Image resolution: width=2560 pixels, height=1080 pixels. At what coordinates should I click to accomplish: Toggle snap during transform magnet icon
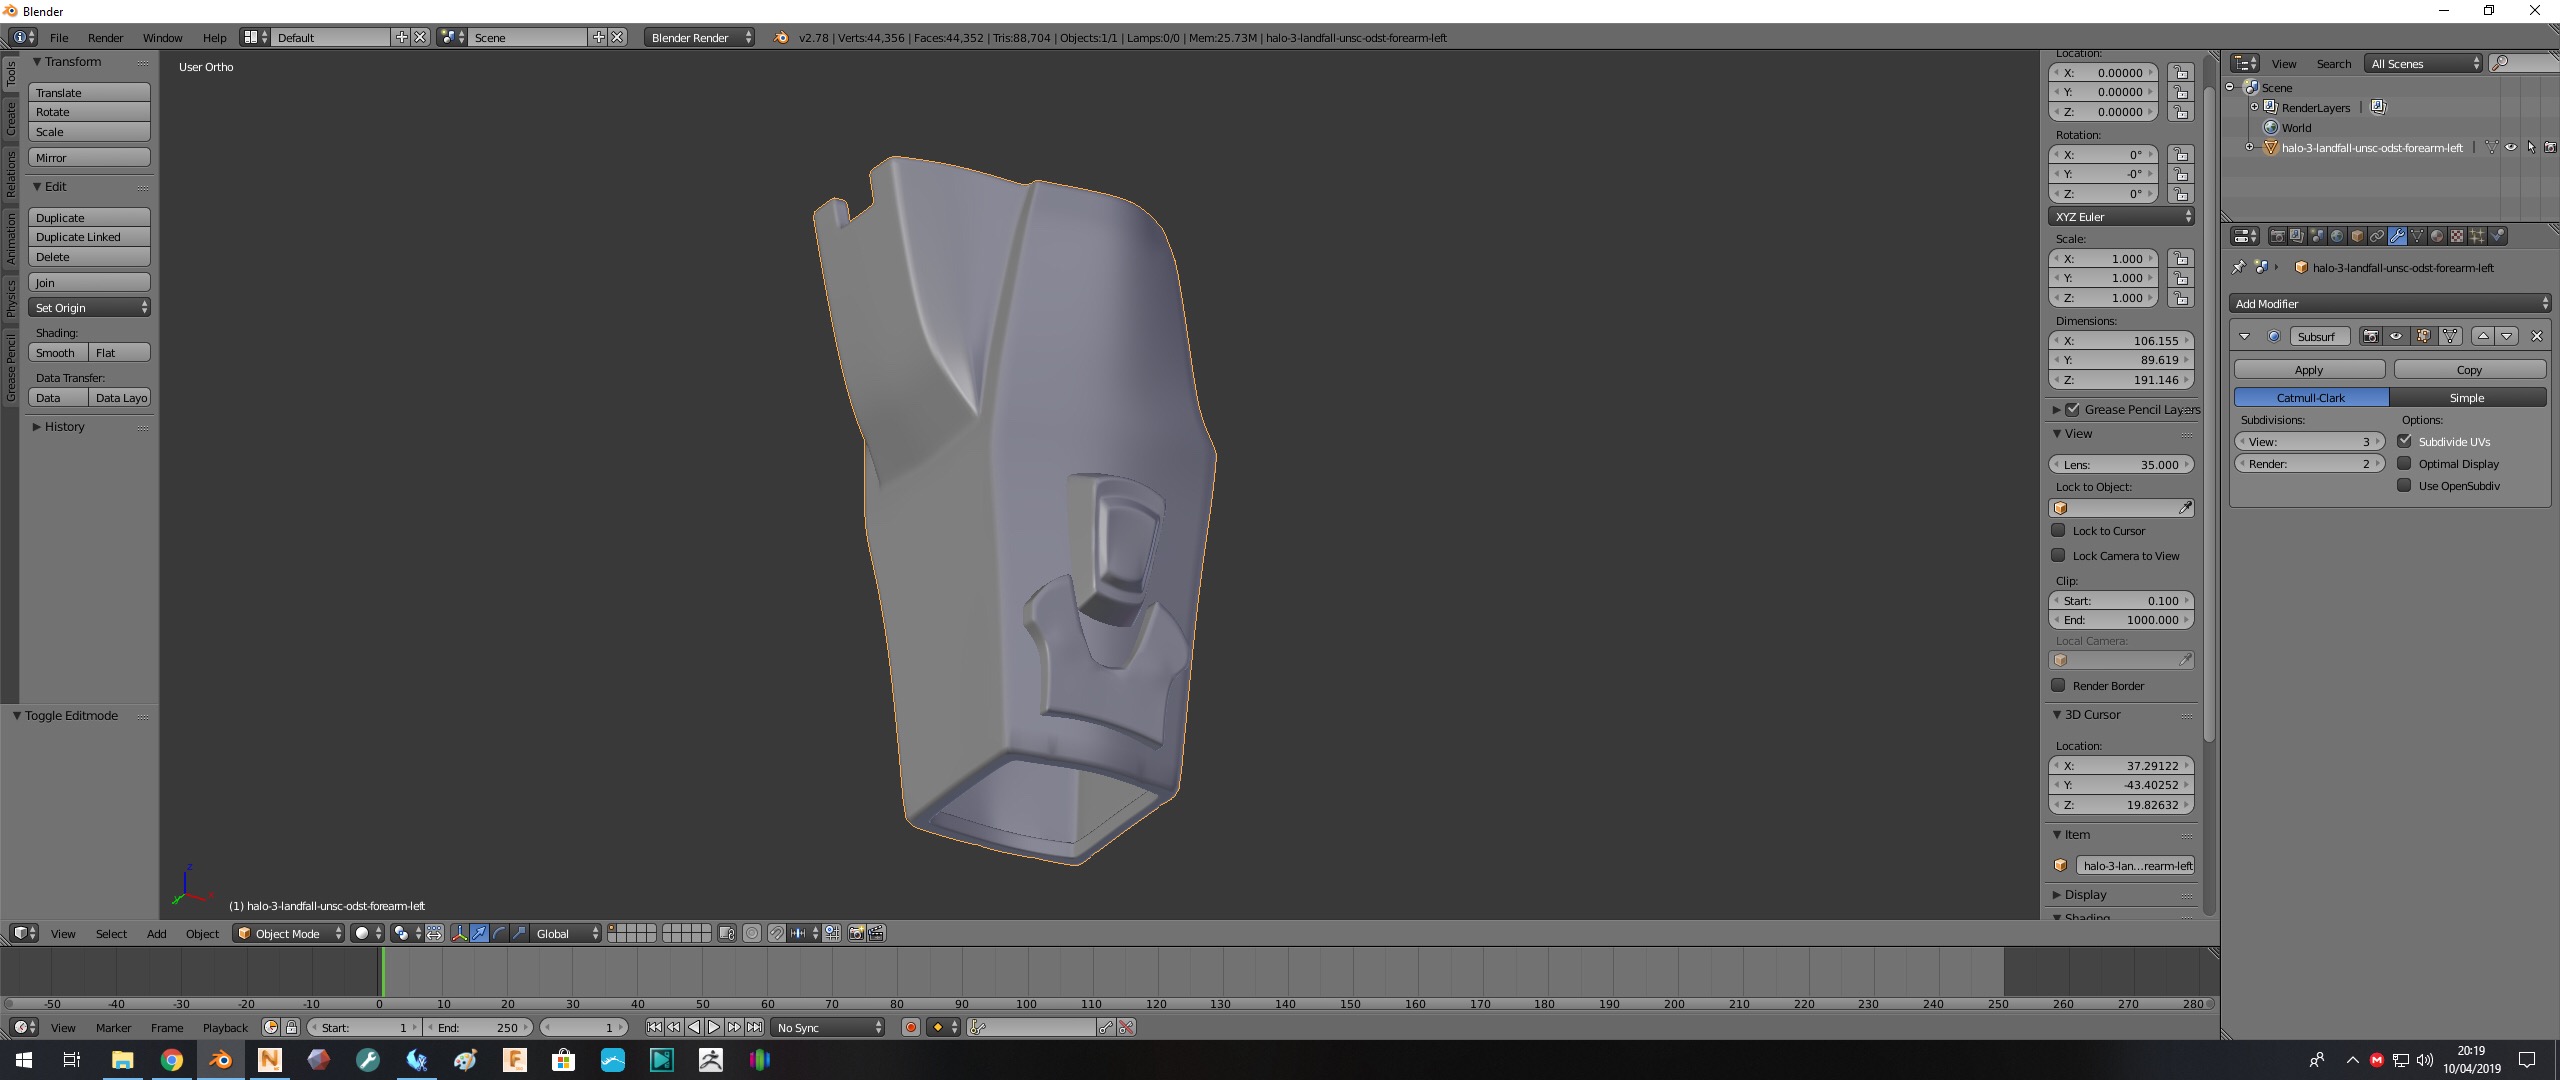777,933
